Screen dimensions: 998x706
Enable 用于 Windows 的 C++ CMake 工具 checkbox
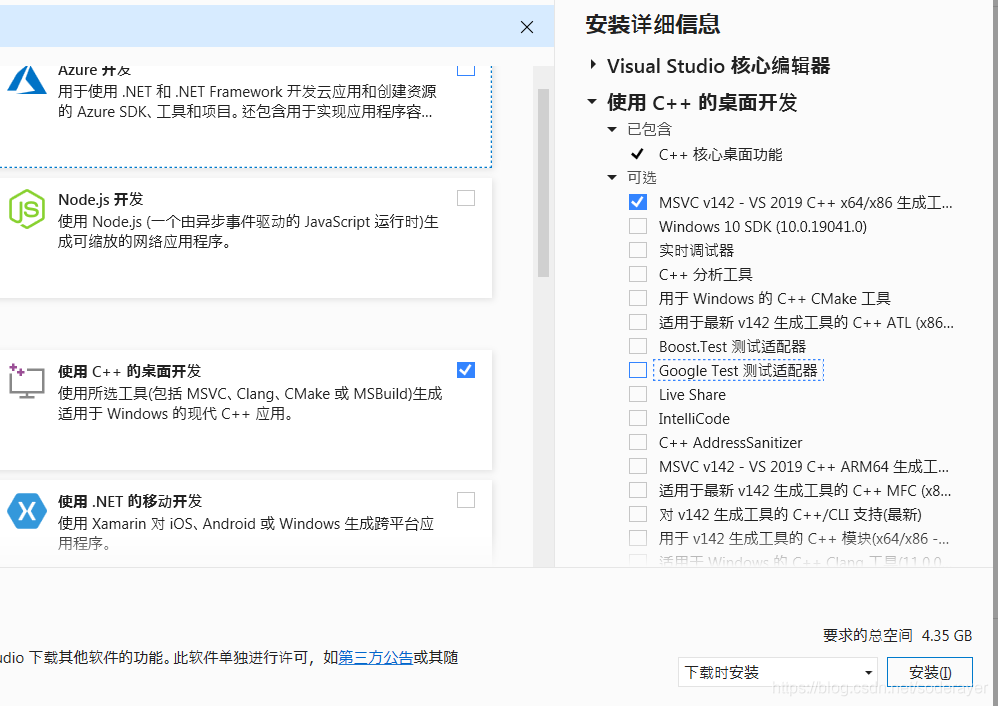(x=638, y=298)
